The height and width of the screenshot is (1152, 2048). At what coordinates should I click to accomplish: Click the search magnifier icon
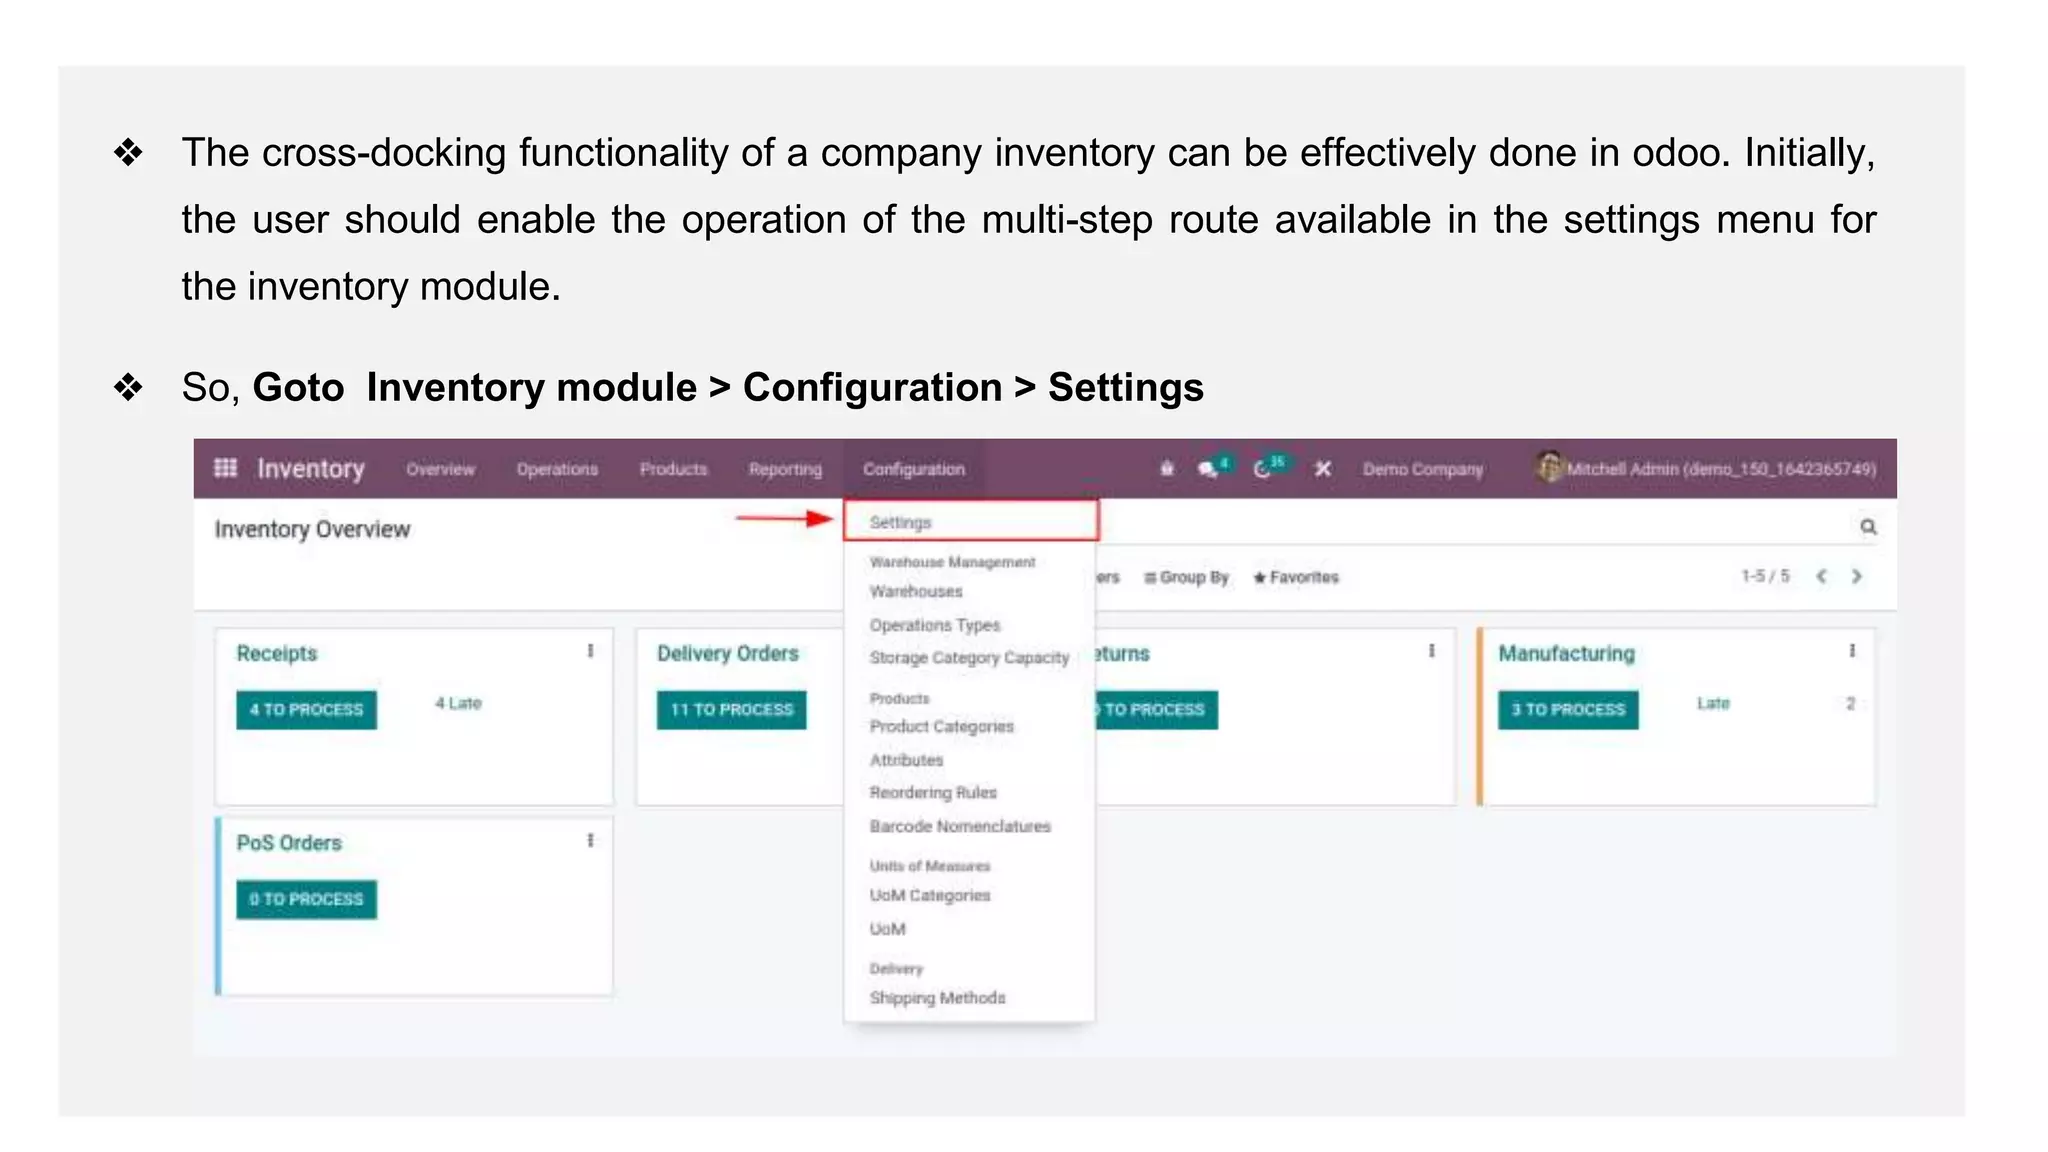click(x=1867, y=526)
